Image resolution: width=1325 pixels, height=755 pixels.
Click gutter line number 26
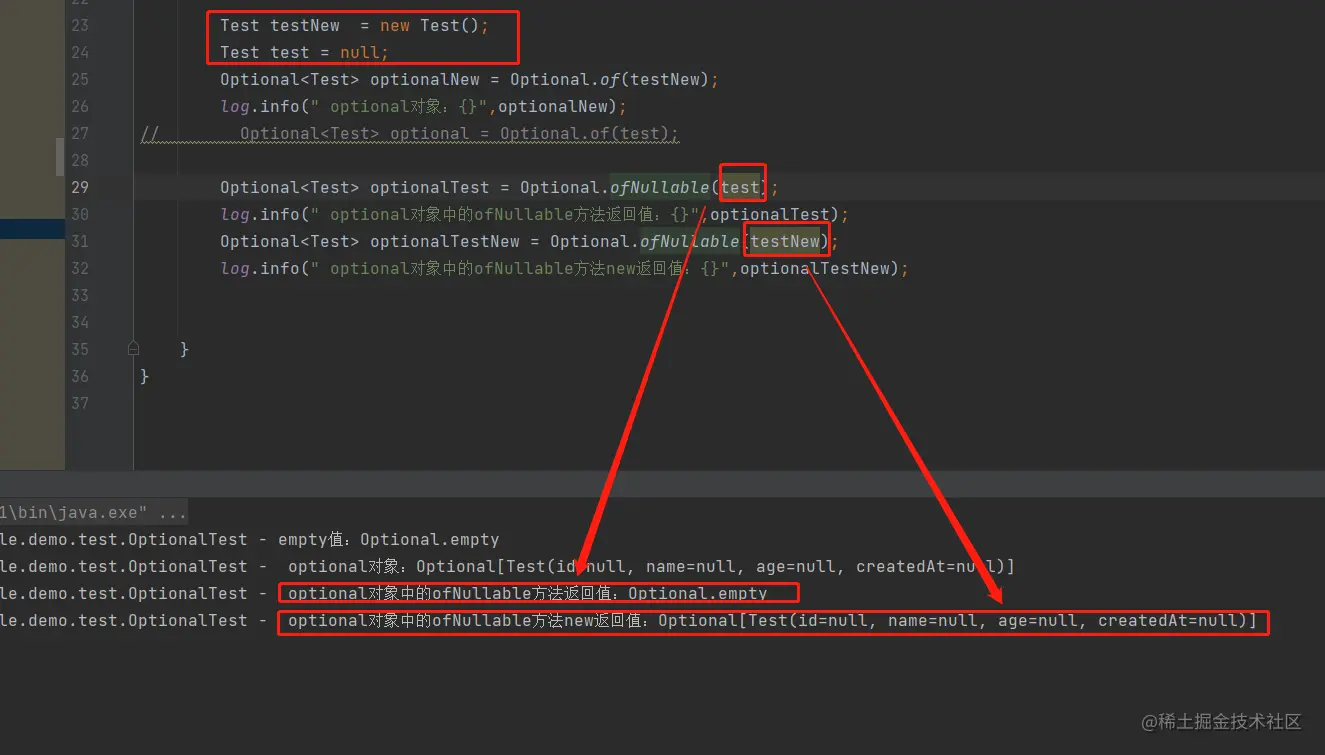point(80,106)
